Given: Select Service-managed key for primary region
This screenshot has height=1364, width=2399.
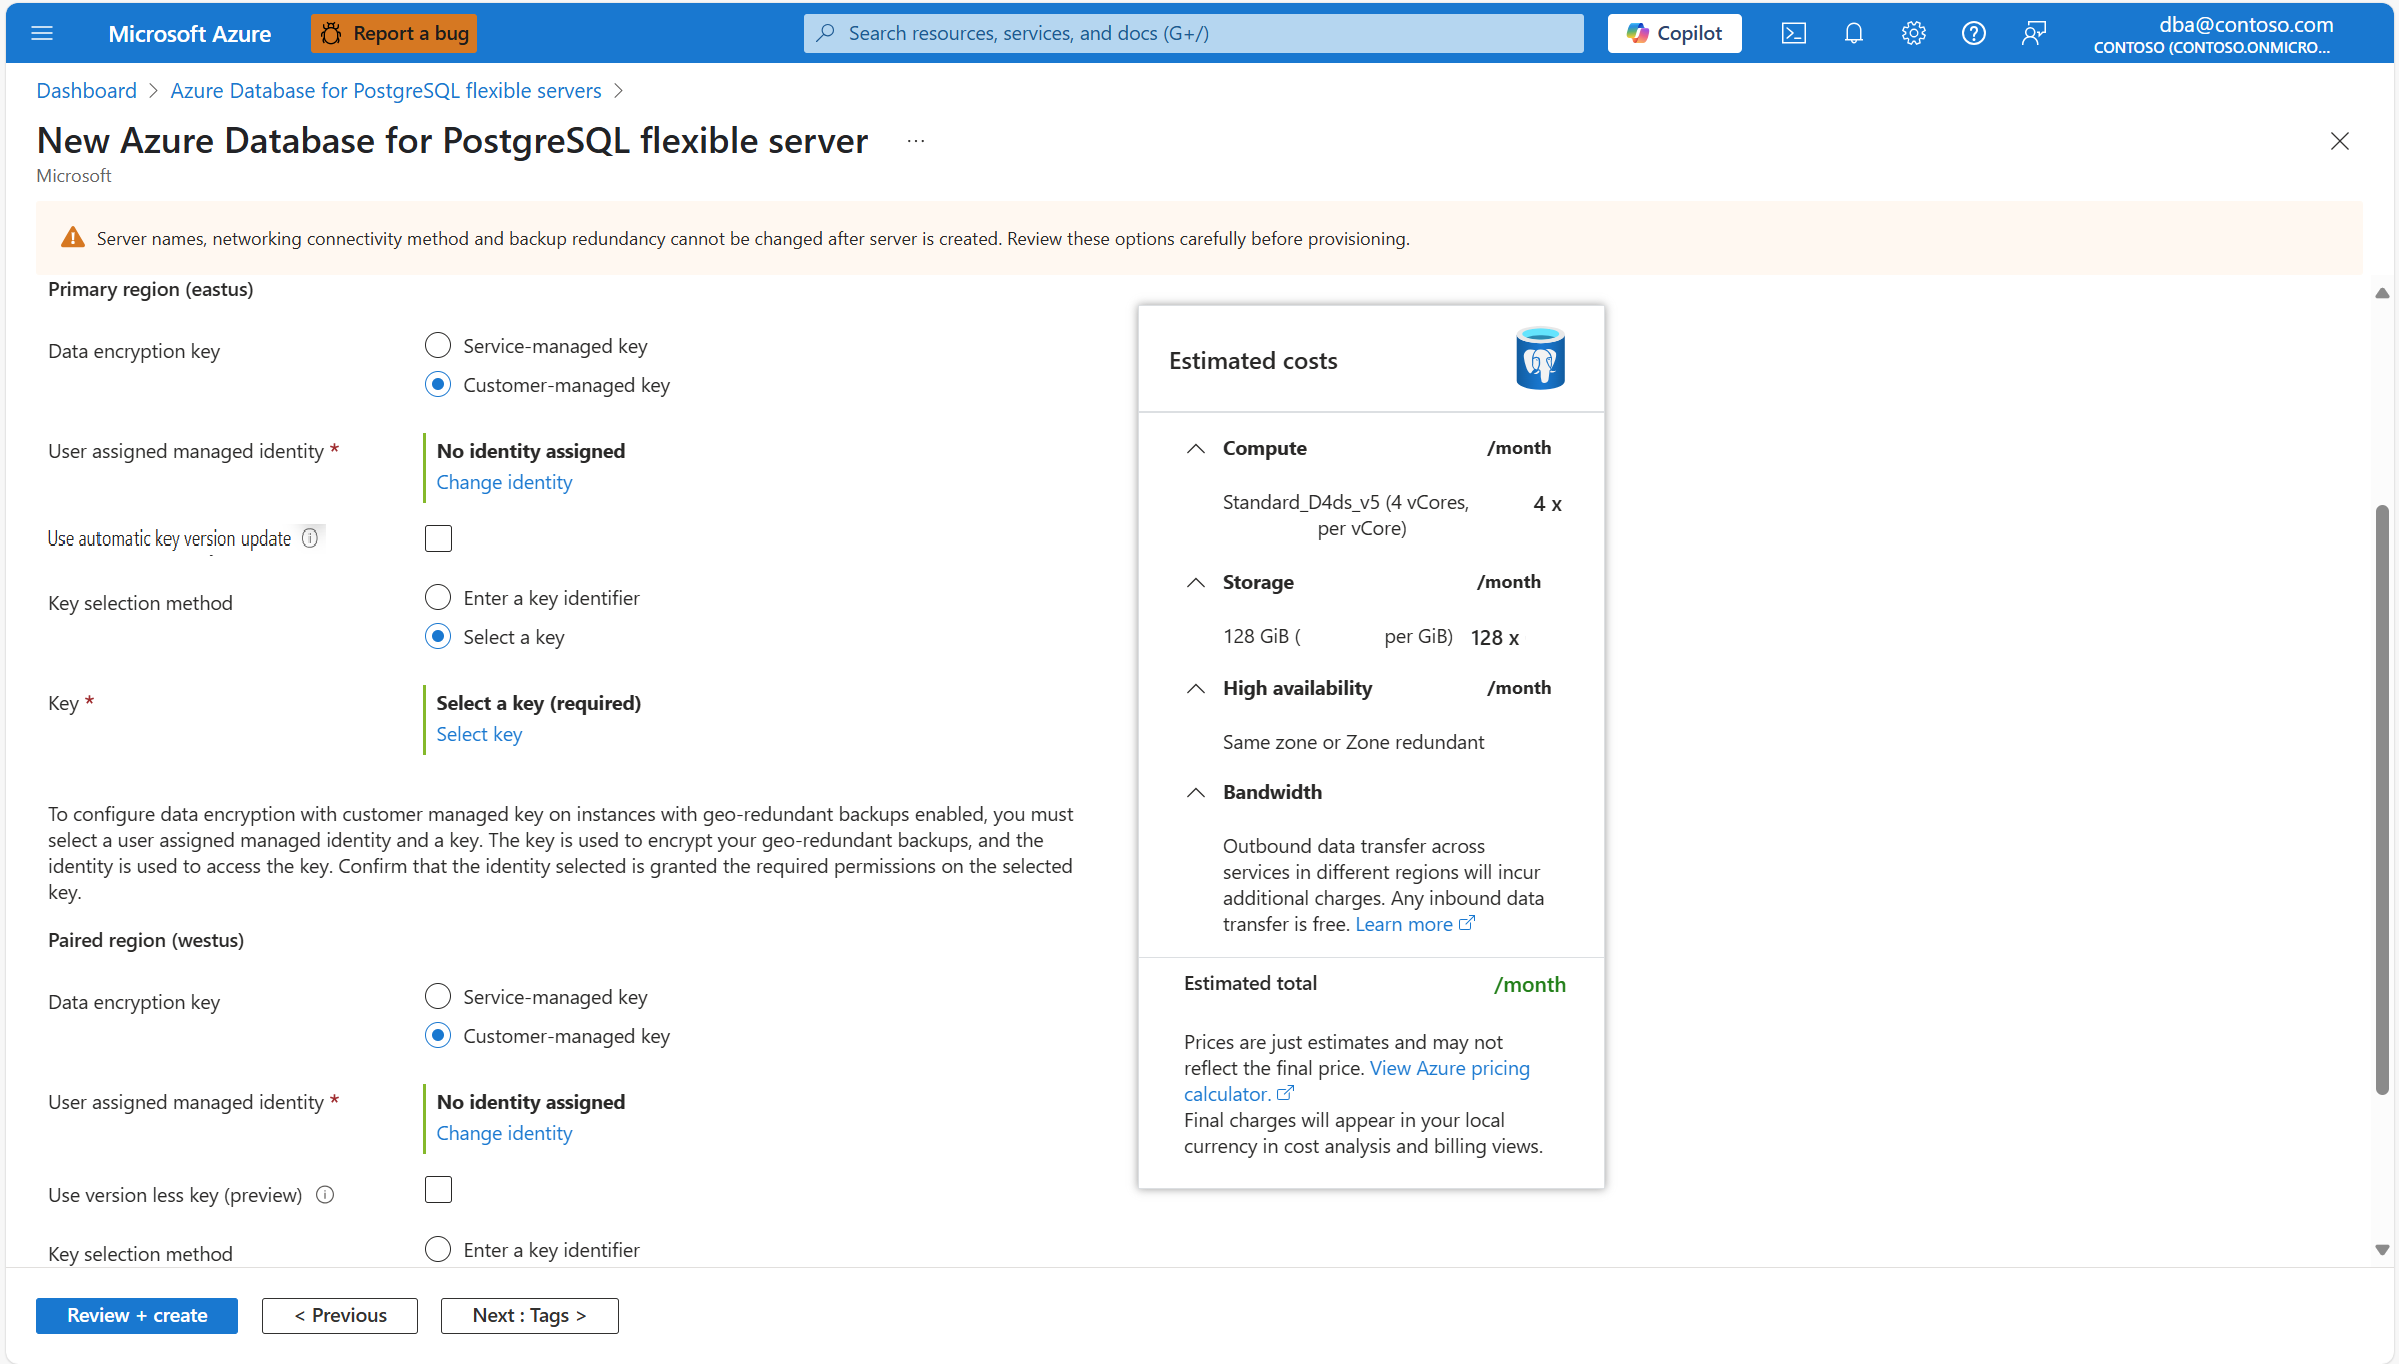Looking at the screenshot, I should tap(438, 346).
